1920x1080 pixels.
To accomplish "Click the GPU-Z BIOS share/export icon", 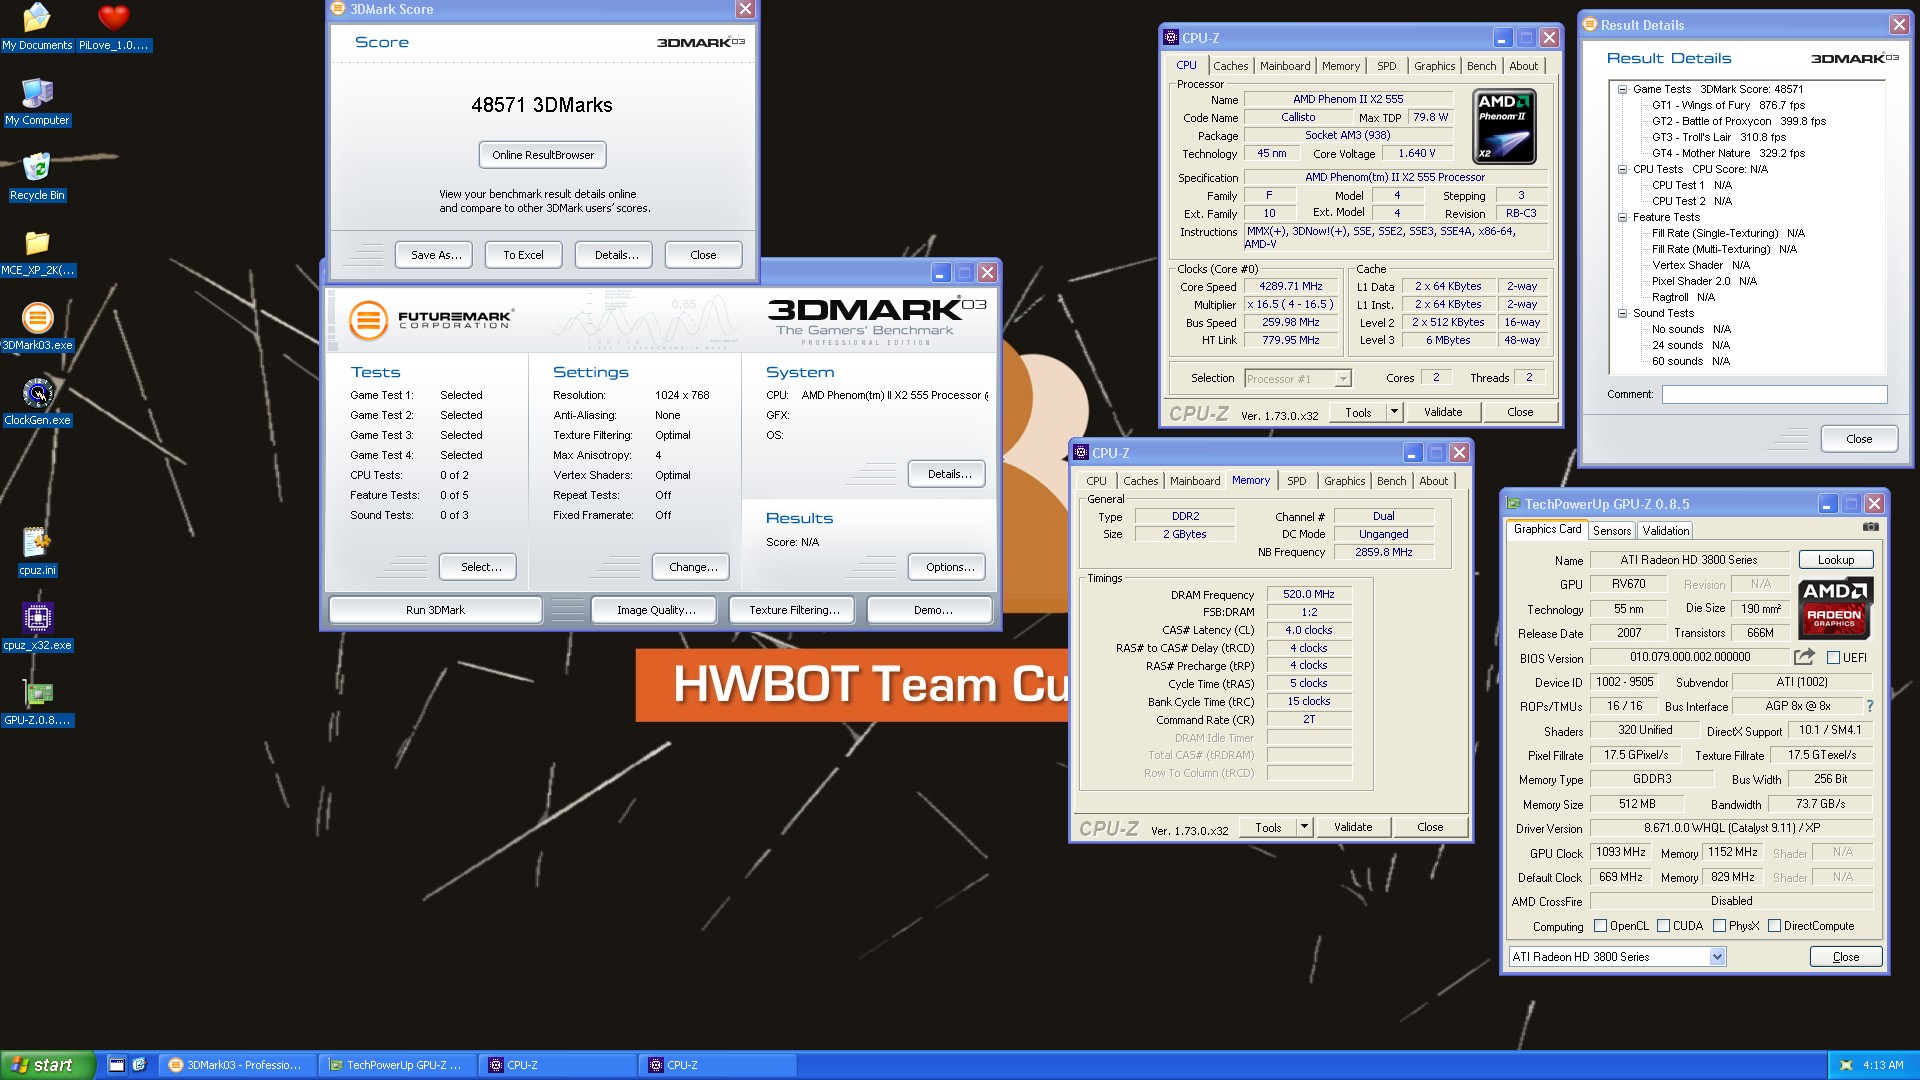I will [1804, 657].
